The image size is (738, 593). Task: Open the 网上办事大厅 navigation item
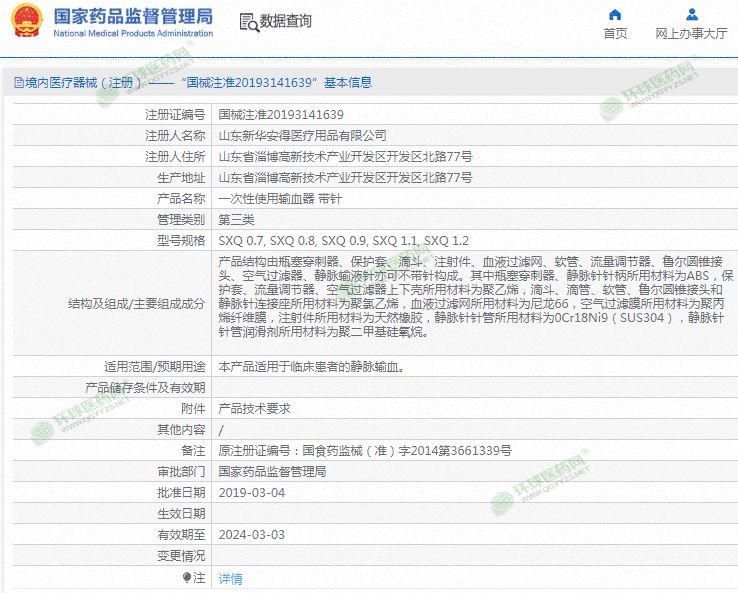click(x=691, y=33)
